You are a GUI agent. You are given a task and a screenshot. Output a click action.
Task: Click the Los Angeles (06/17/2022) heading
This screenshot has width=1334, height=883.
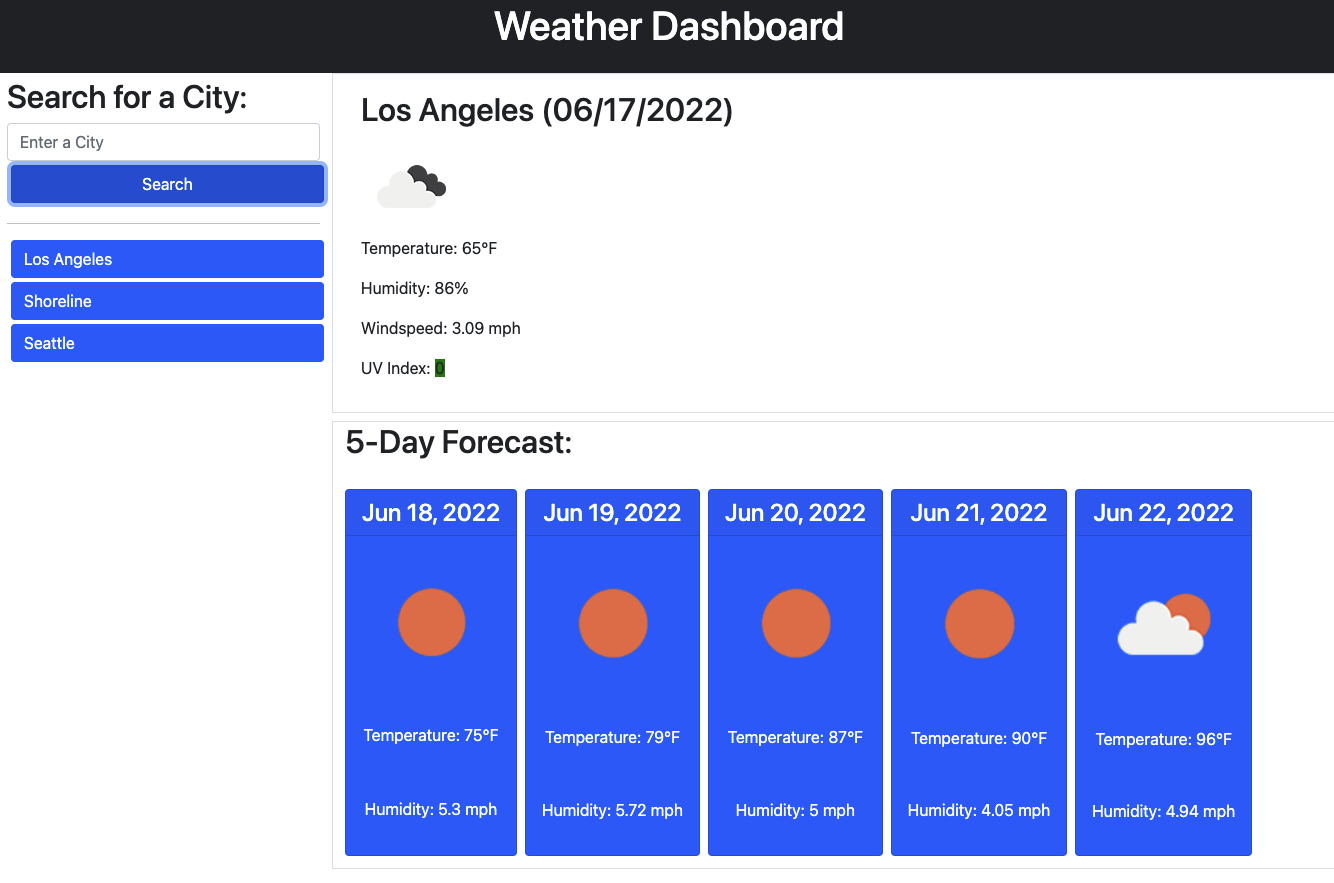click(547, 110)
